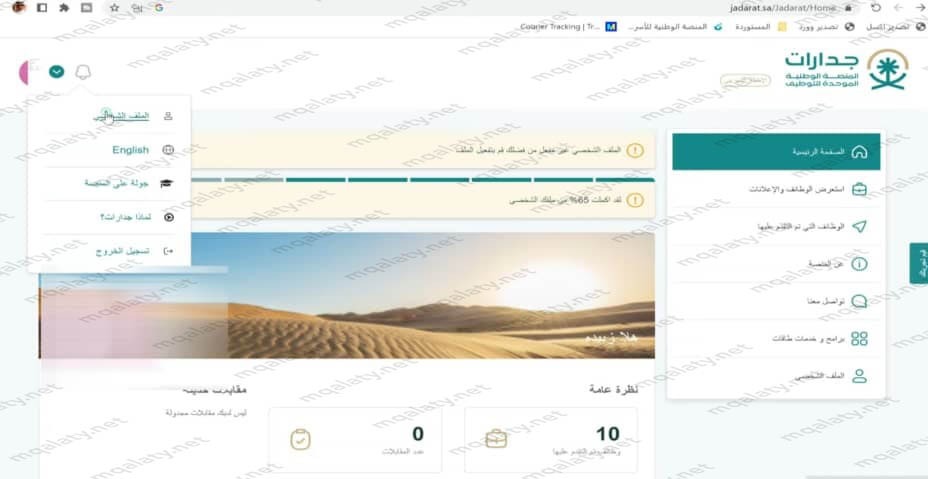Click the four-squares grid sidebar icon
The height and width of the screenshot is (479, 928).
(x=859, y=339)
